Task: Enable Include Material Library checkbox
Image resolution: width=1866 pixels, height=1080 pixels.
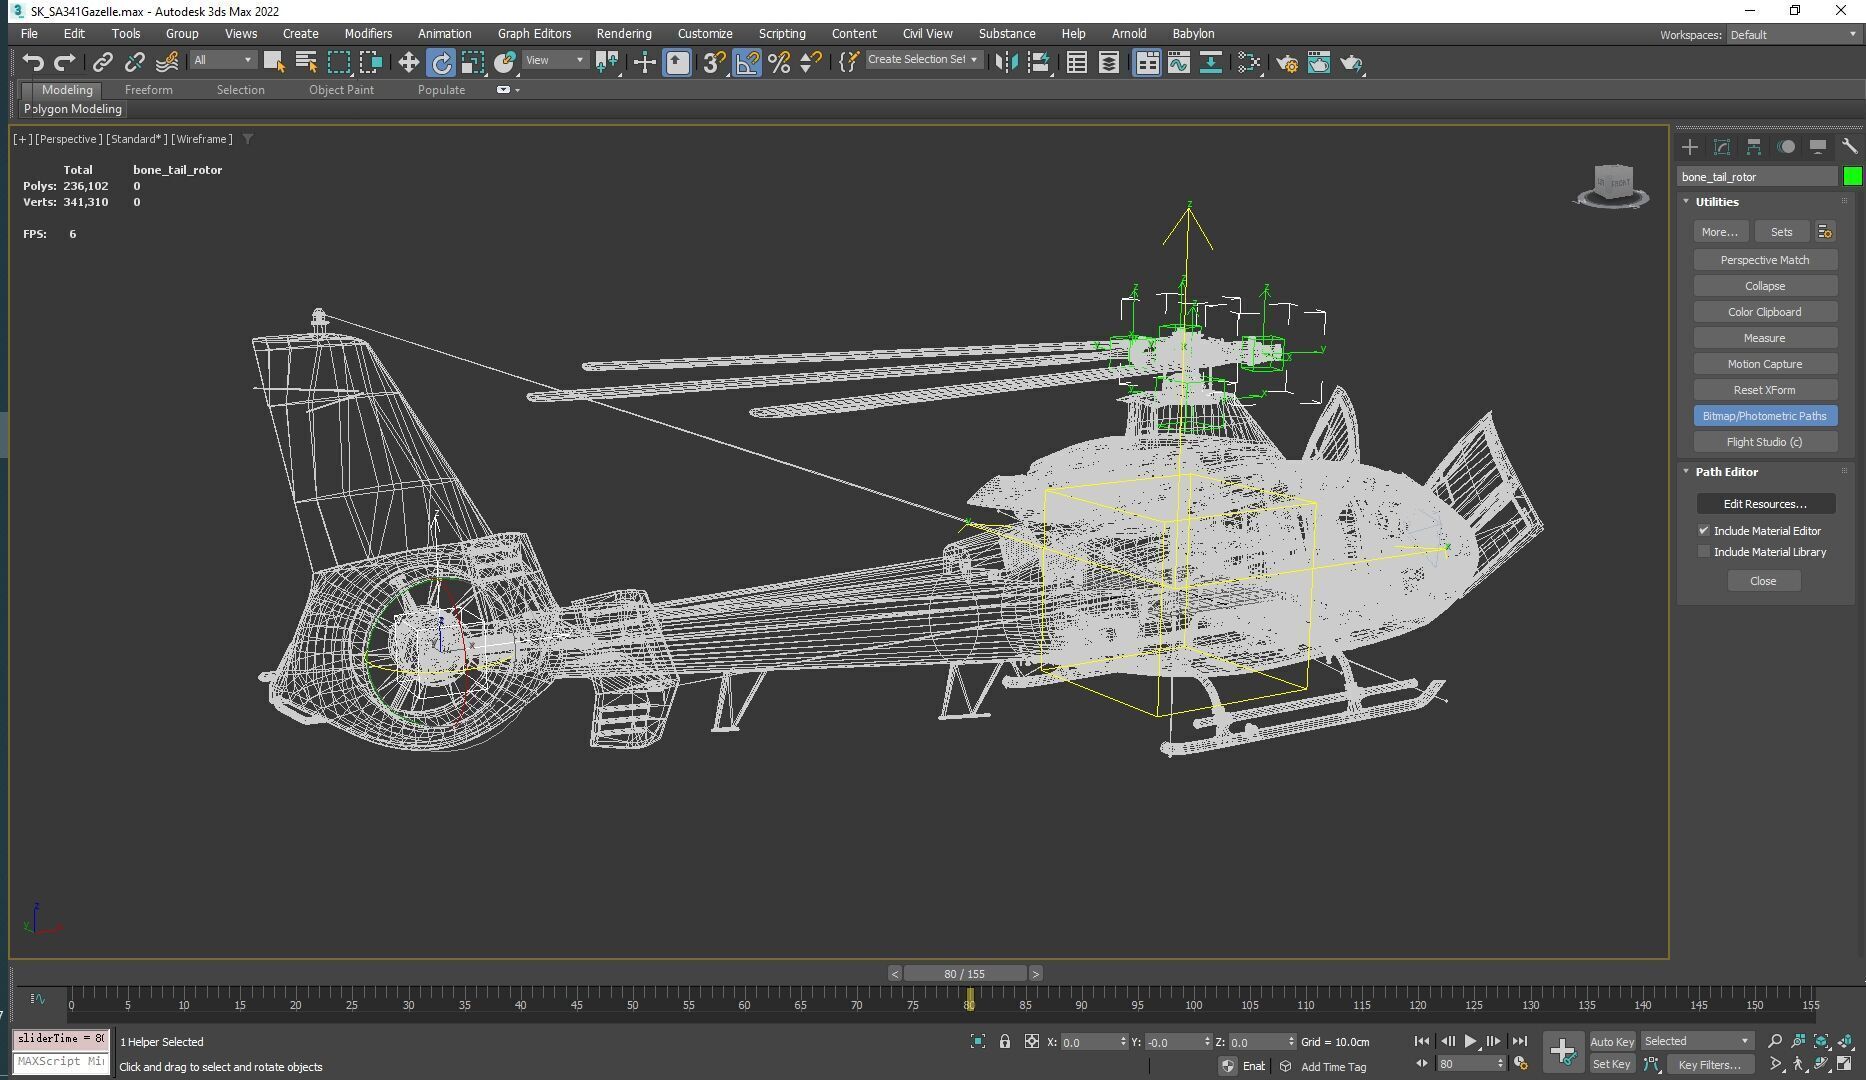Action: (1704, 552)
